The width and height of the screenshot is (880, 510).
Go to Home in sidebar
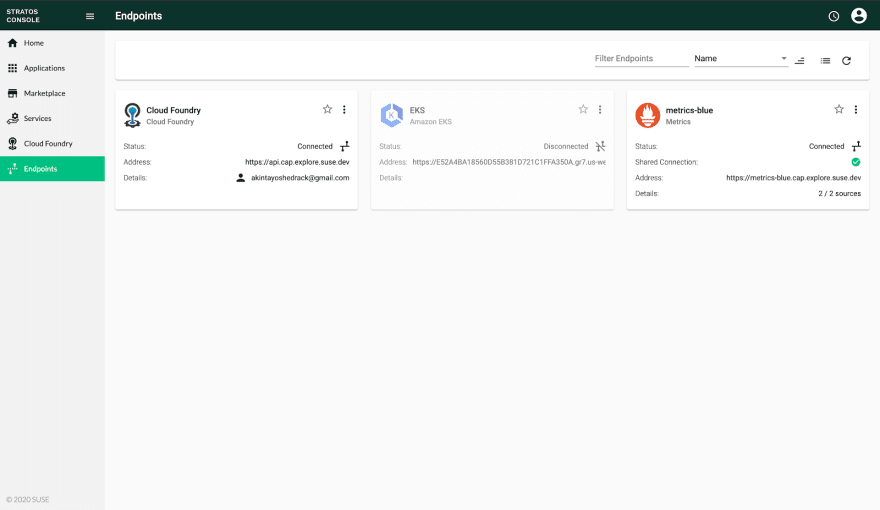(x=52, y=43)
